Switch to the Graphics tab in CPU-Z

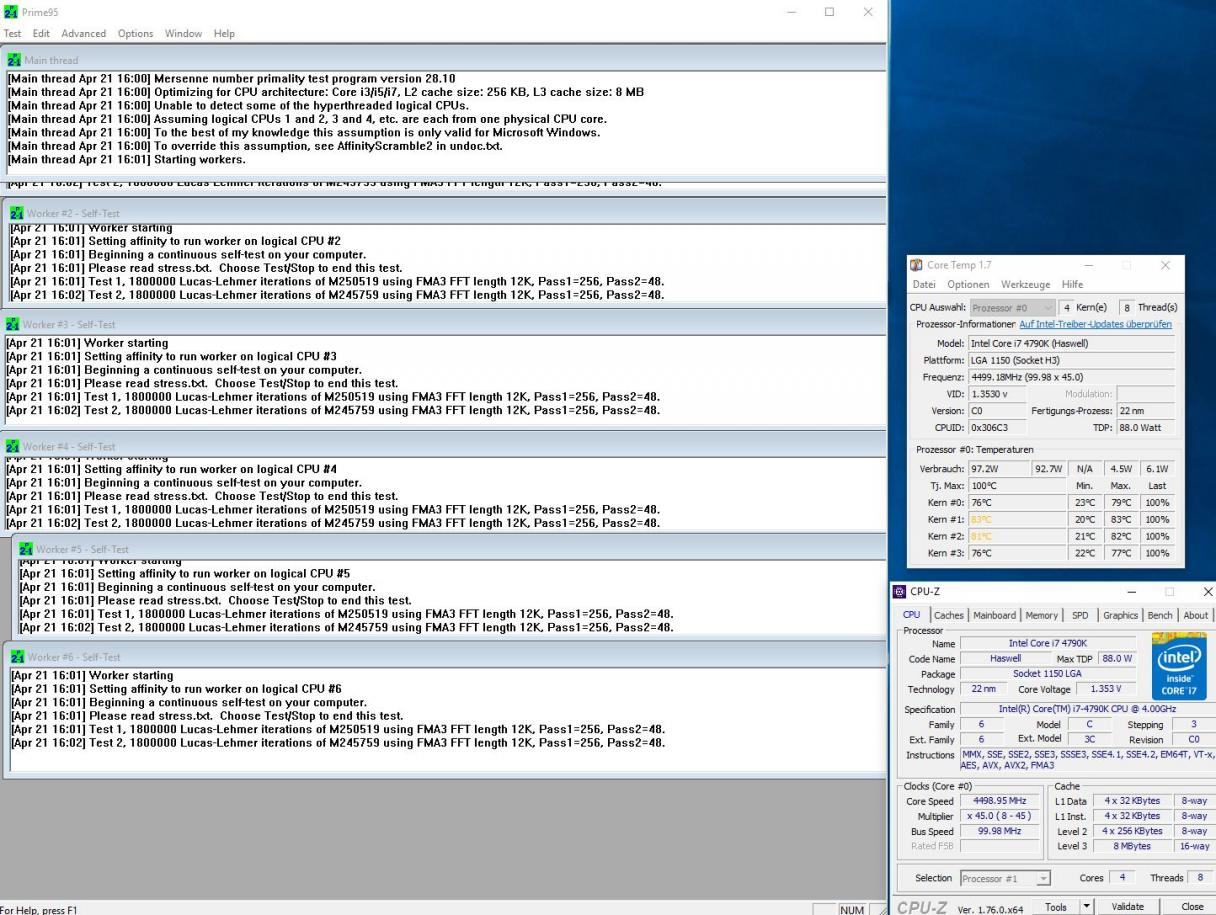pos(1120,615)
